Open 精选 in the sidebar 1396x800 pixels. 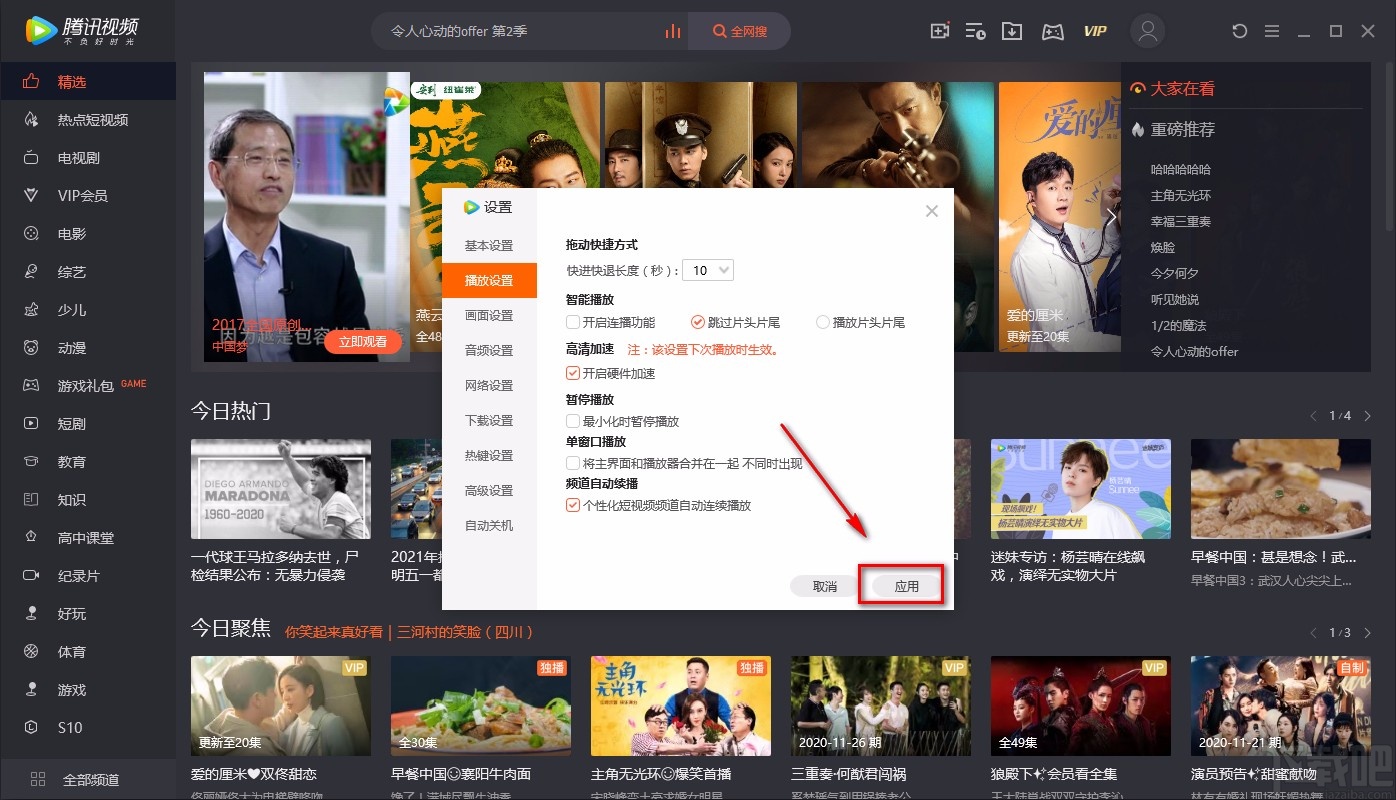(88, 82)
